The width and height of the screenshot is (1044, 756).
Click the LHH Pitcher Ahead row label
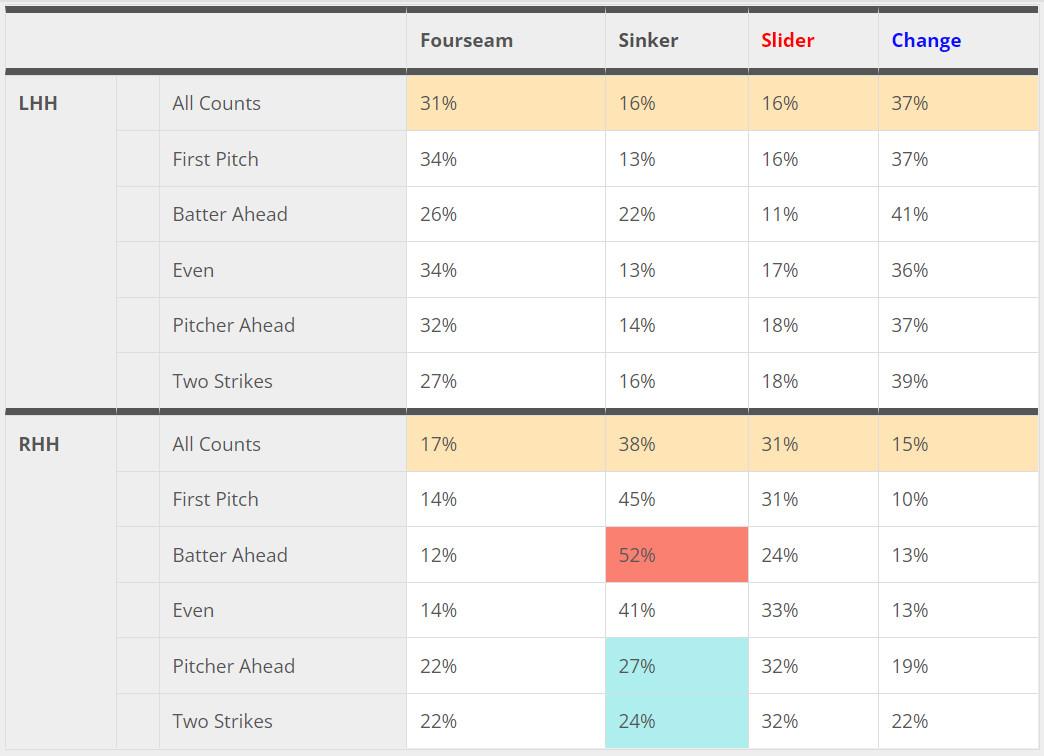[233, 325]
